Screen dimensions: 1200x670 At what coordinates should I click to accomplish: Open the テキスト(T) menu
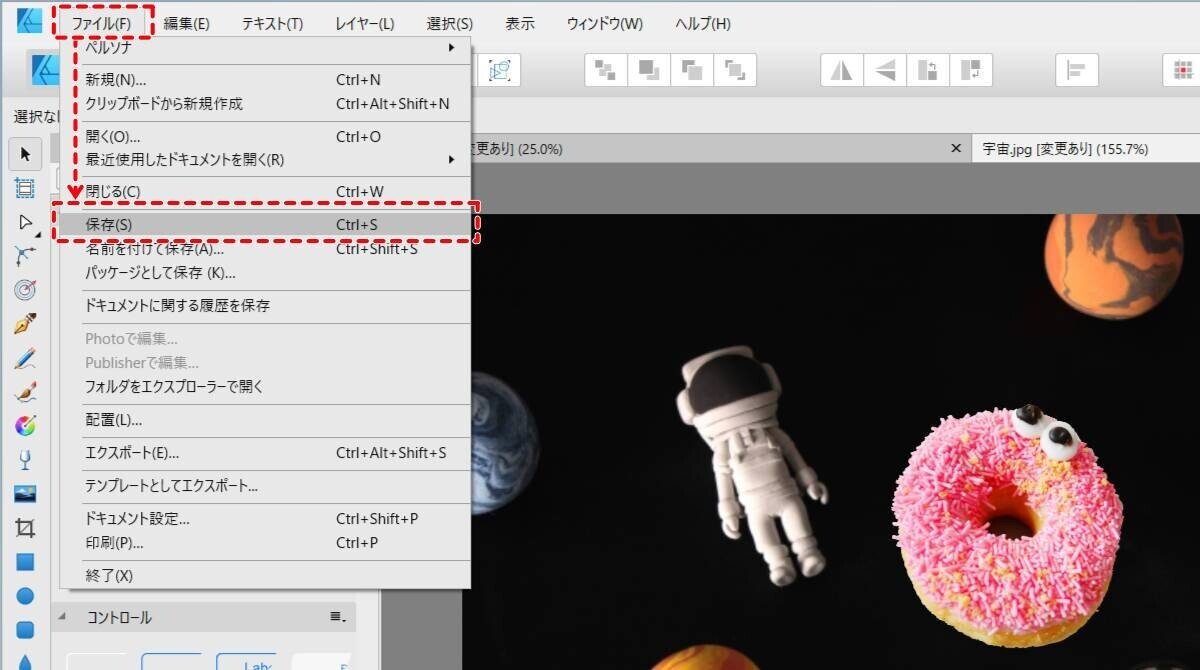[272, 23]
